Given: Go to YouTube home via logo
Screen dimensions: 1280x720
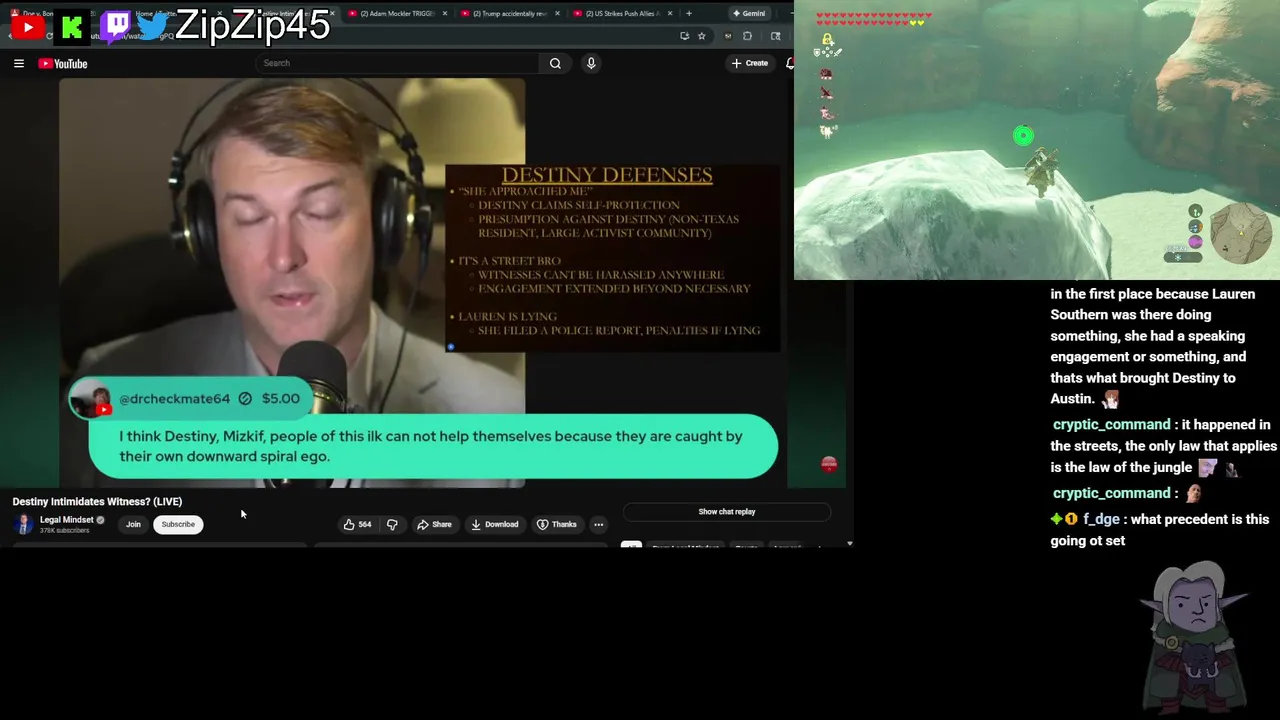Looking at the screenshot, I should (63, 63).
